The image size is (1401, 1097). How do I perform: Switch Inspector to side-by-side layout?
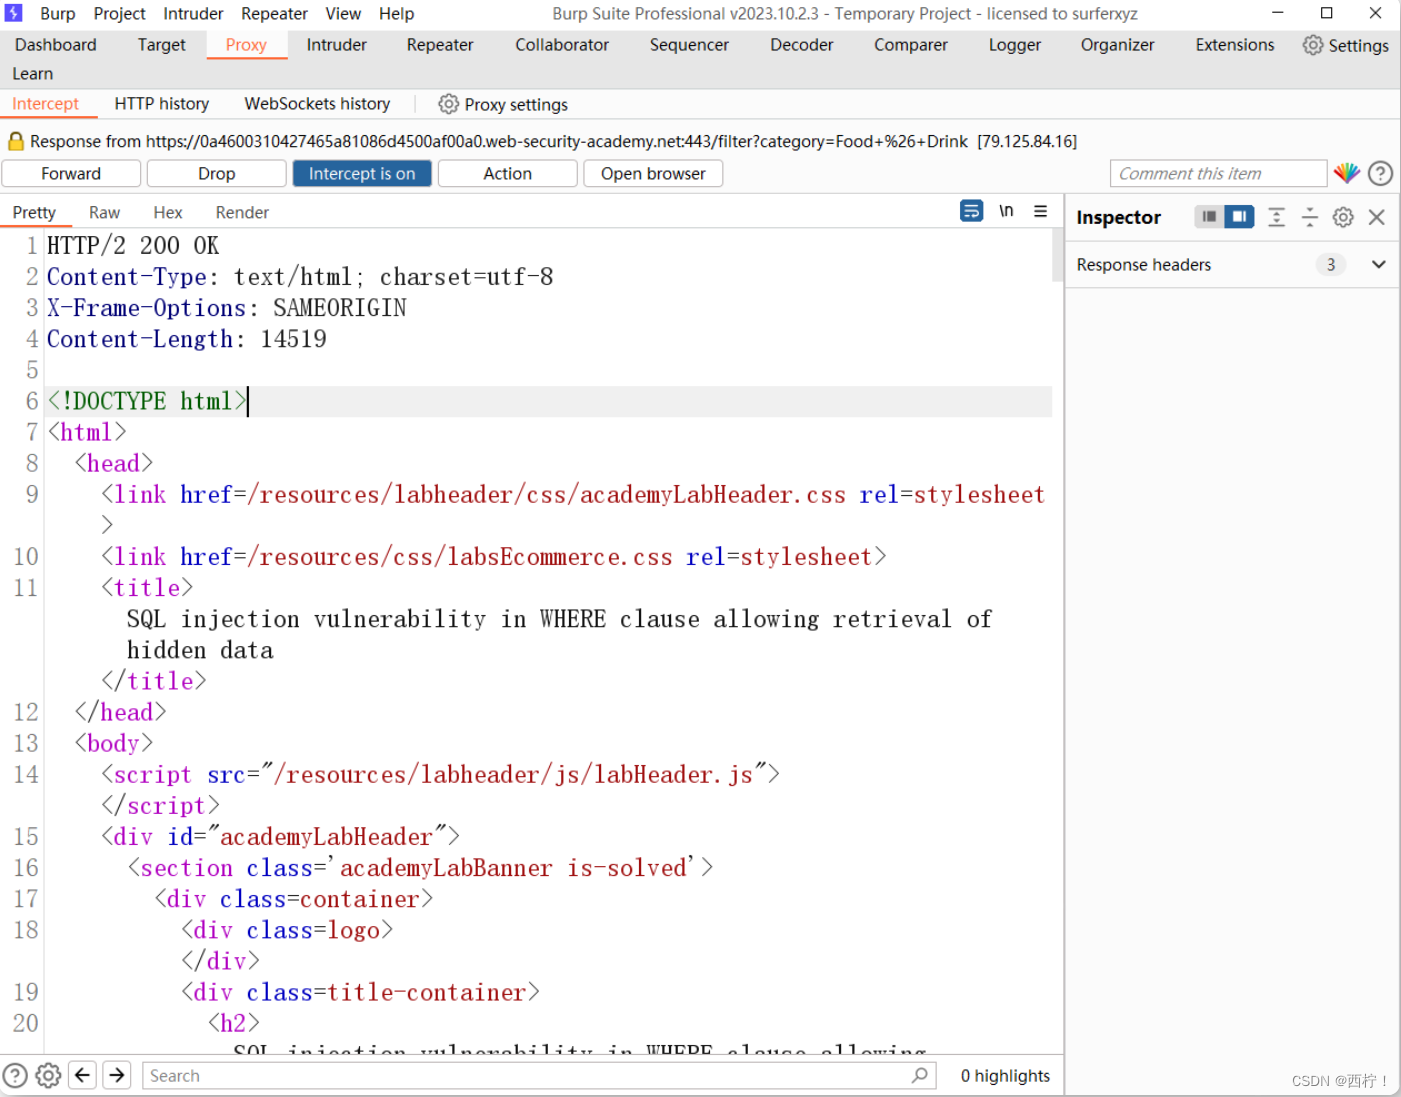point(1239,216)
